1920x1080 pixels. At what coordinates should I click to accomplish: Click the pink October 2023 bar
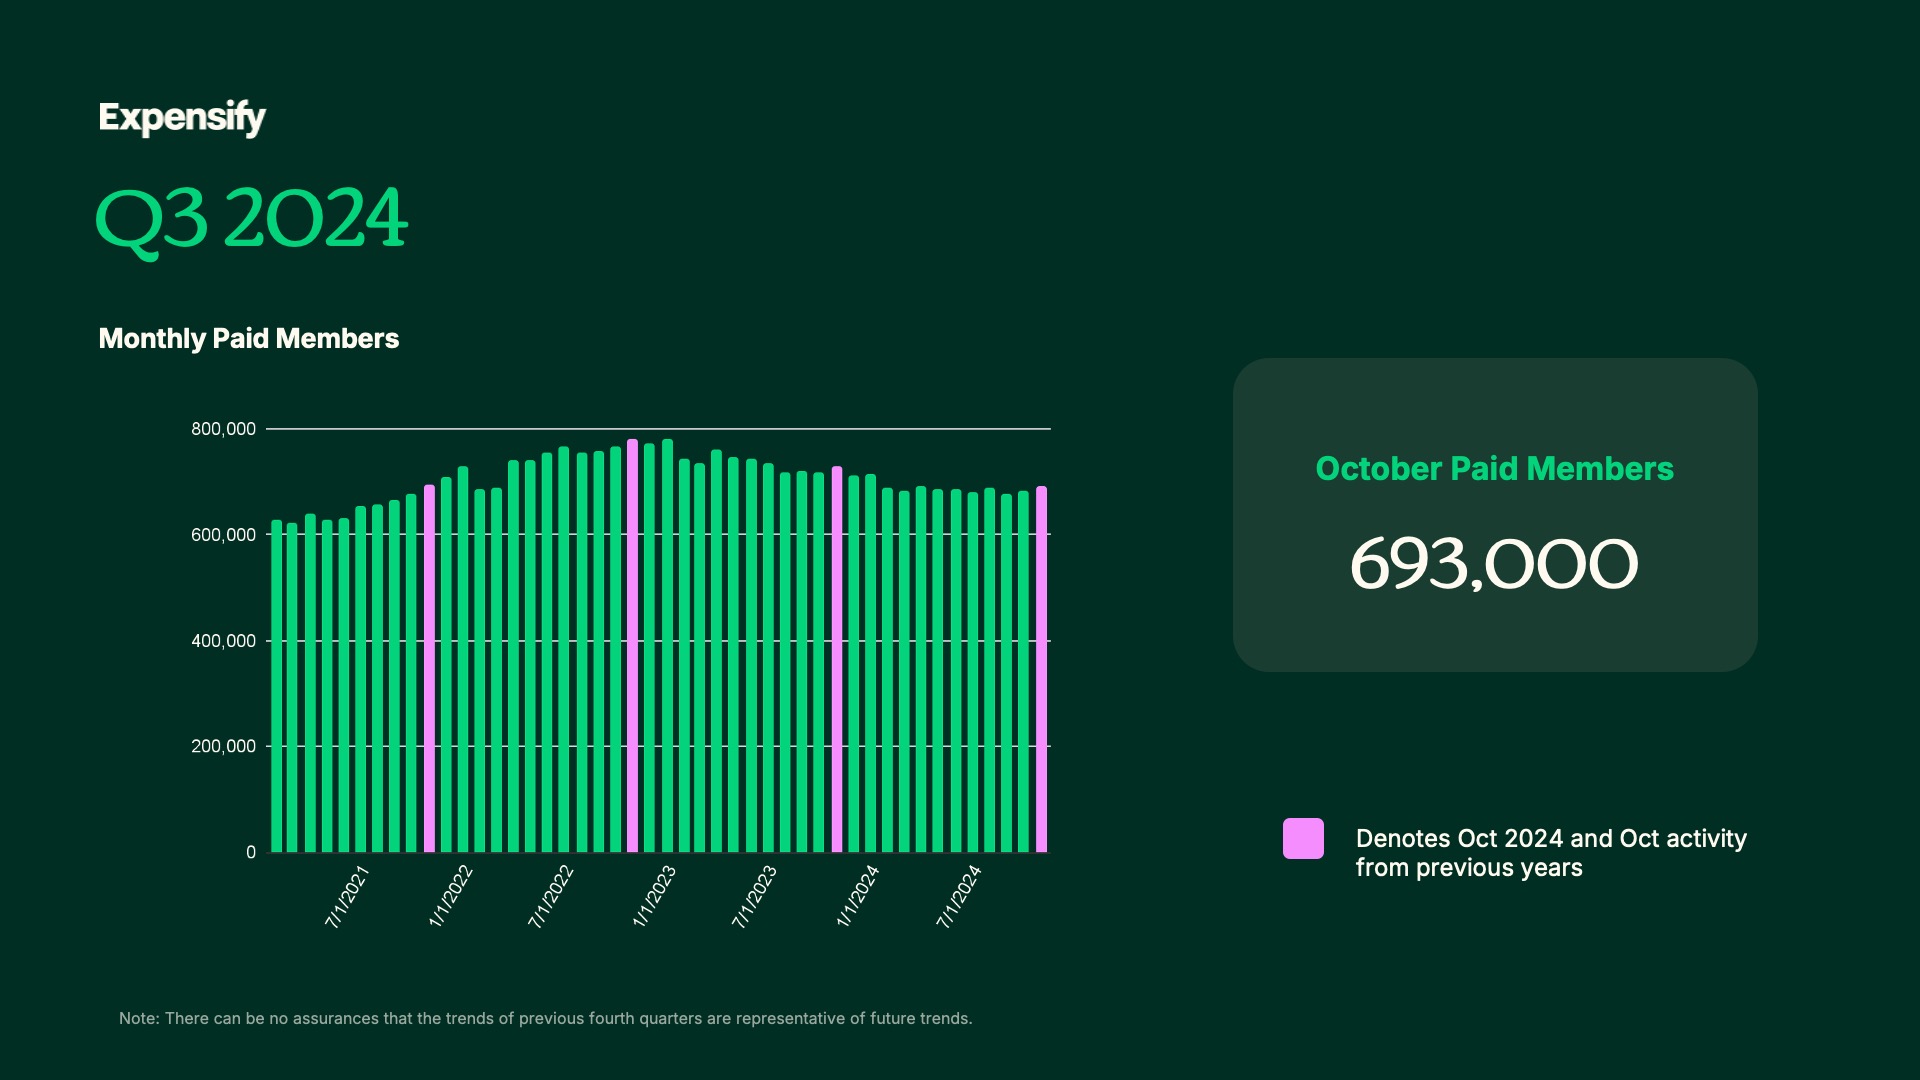point(837,659)
